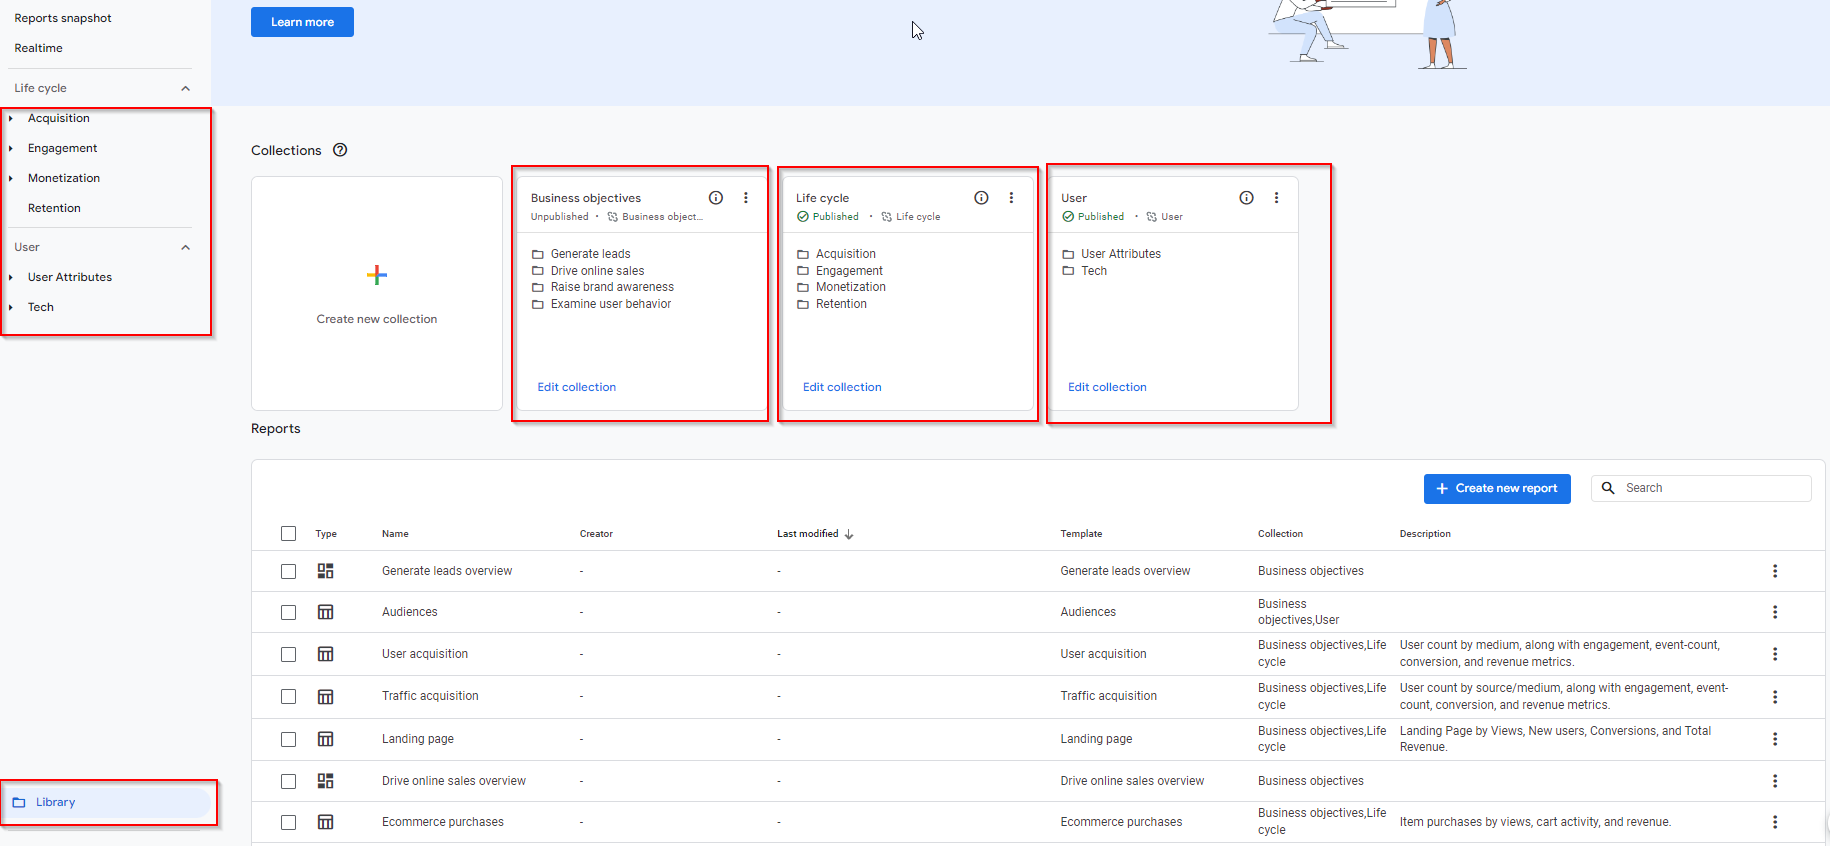Open row options for Generate leads overview

click(x=1775, y=571)
